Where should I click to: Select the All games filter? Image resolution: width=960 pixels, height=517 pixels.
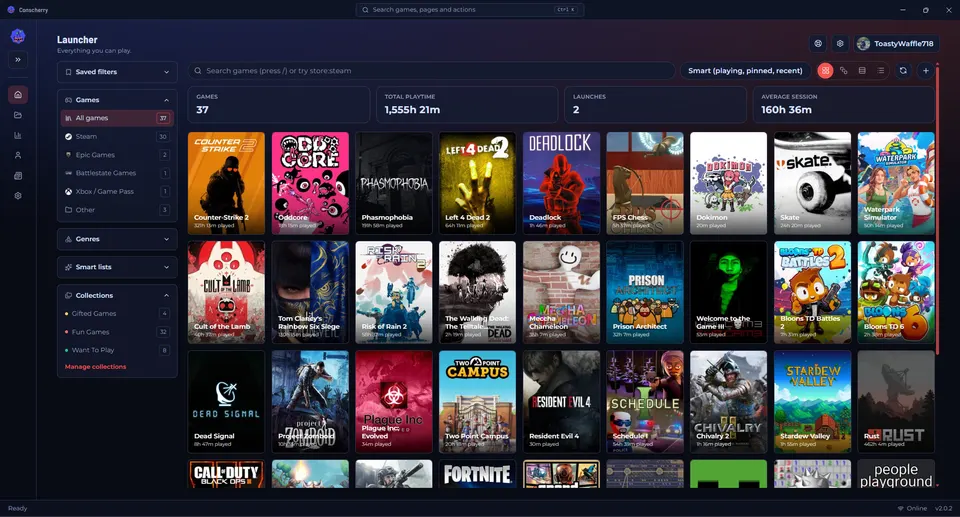tap(118, 118)
